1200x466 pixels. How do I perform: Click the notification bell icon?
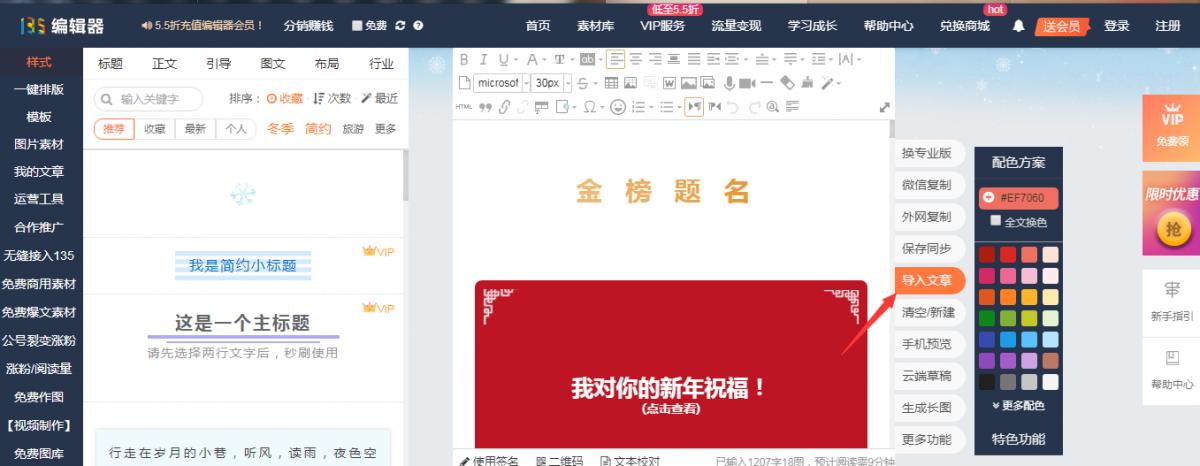coord(1018,26)
